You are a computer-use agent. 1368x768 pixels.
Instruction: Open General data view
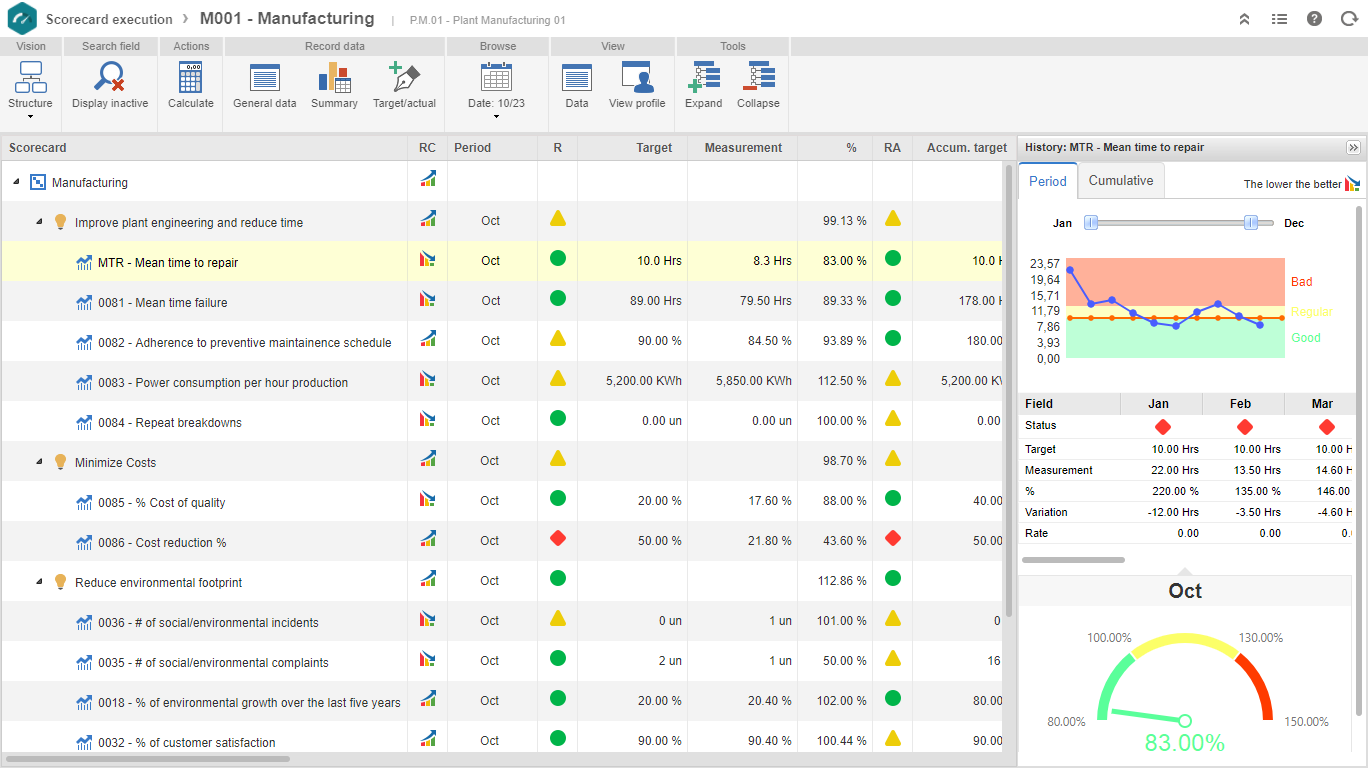pos(264,85)
